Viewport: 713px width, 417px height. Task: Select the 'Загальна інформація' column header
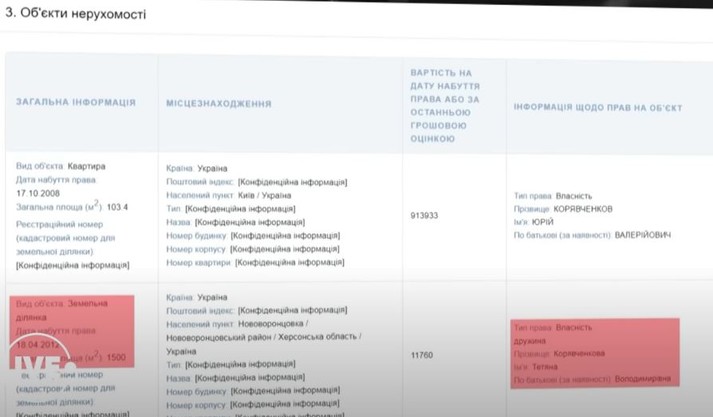(x=75, y=103)
